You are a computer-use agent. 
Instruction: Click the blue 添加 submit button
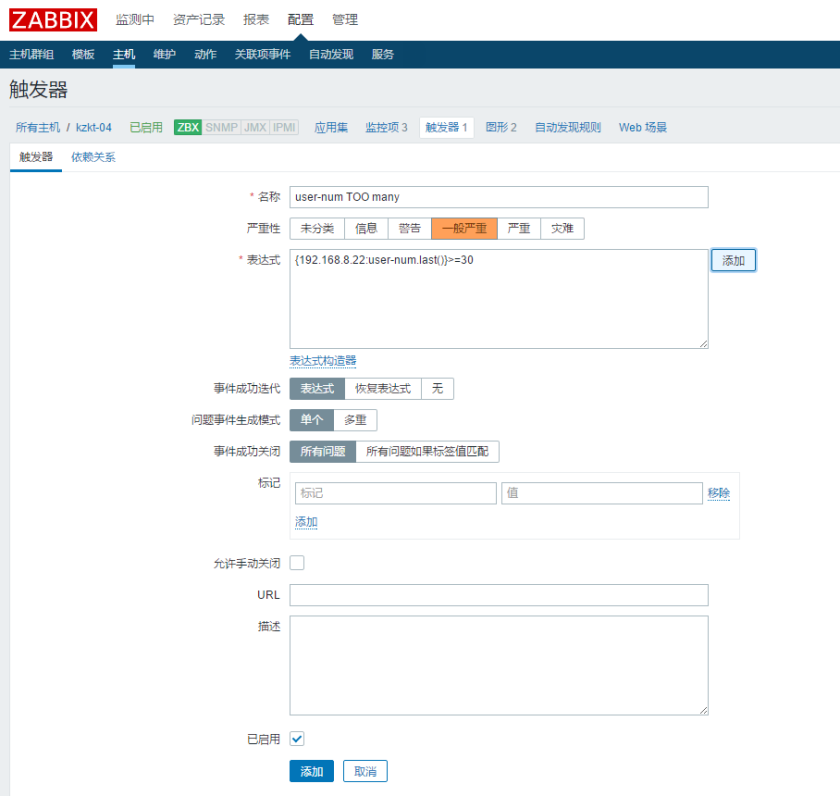click(x=312, y=771)
